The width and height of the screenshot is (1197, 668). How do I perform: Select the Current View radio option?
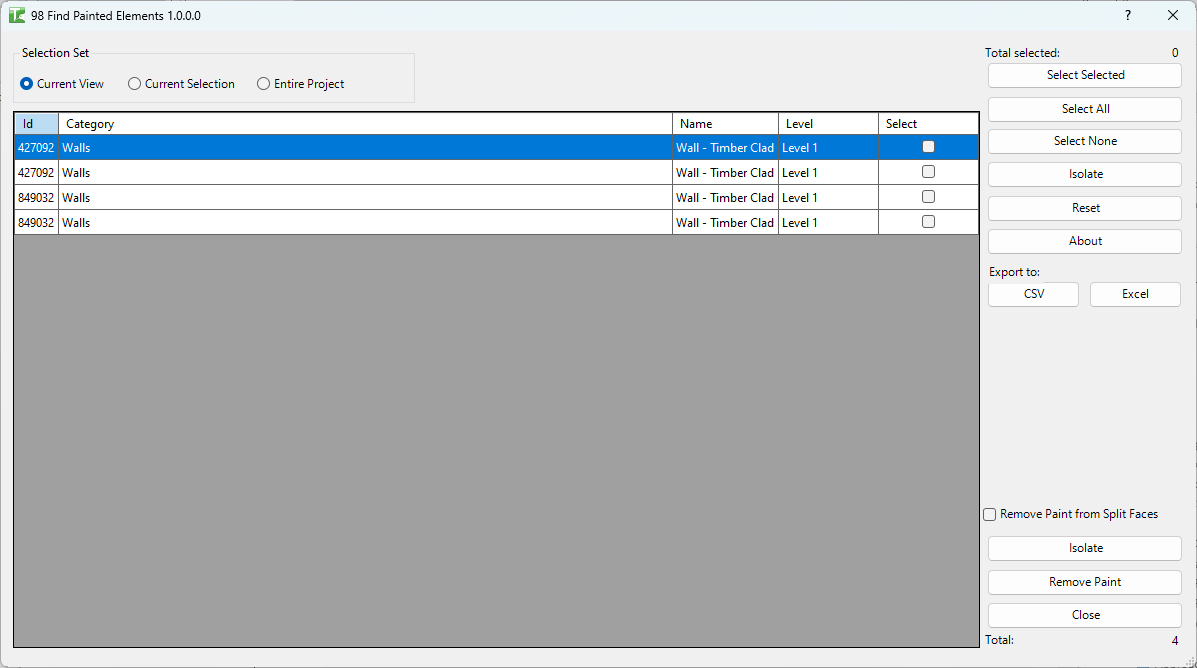point(26,84)
